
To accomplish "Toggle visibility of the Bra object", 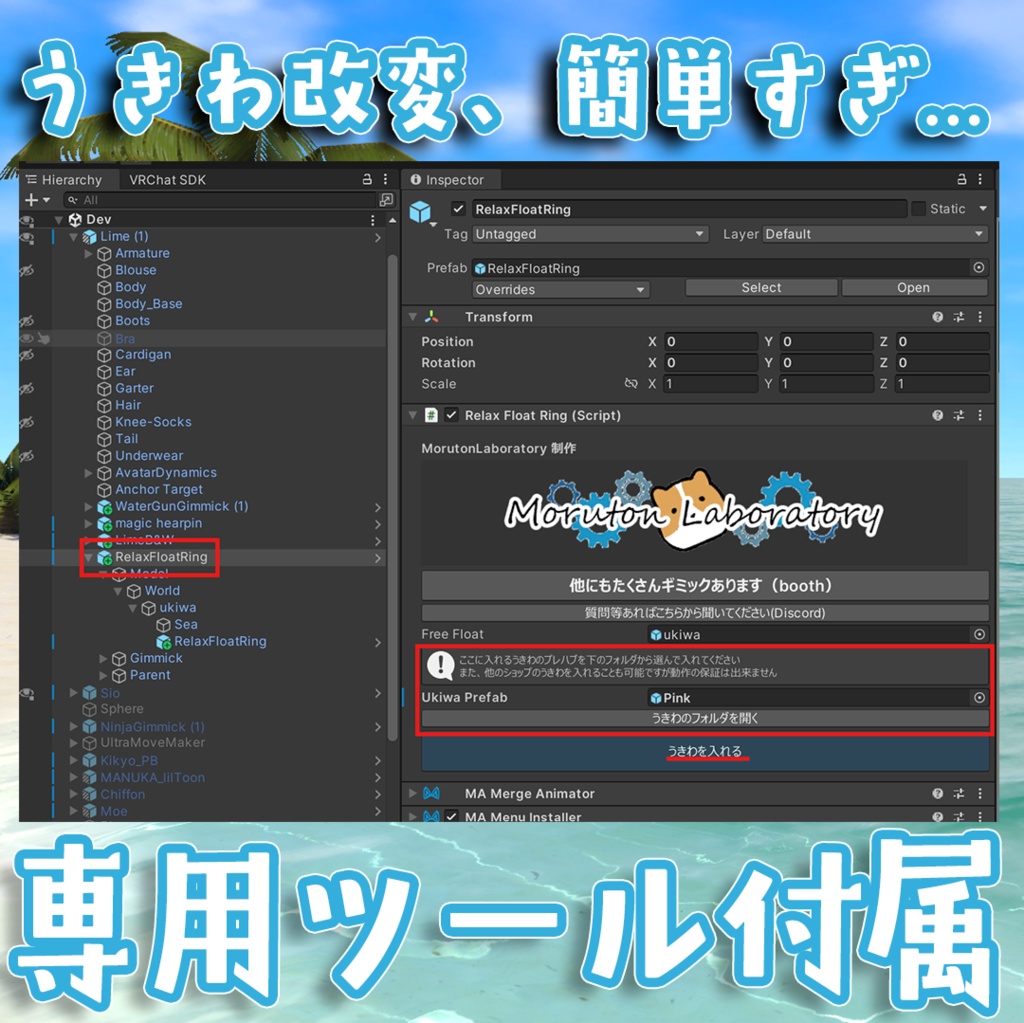I will click(25, 338).
